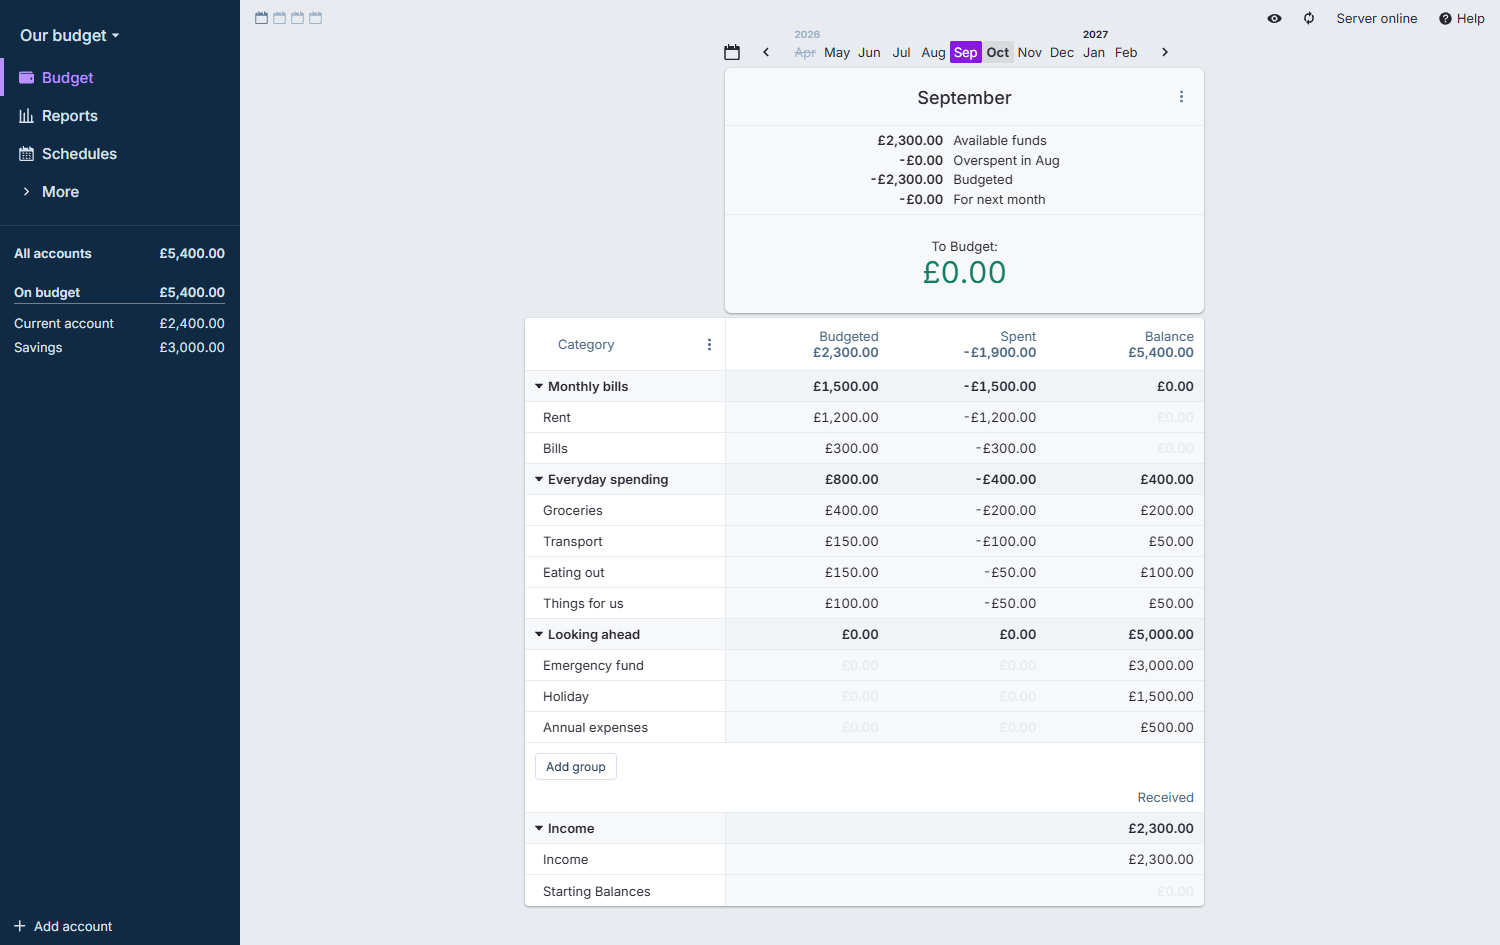Select the Oct month tab
This screenshot has height=945, width=1500.
click(x=998, y=52)
